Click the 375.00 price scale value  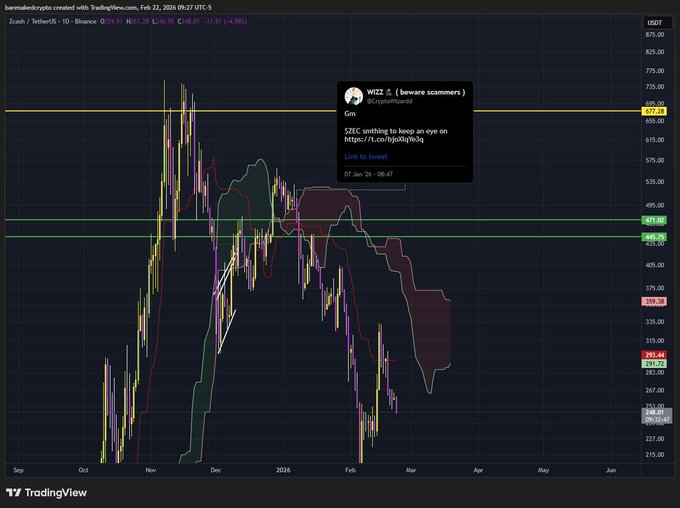pyautogui.click(x=654, y=288)
